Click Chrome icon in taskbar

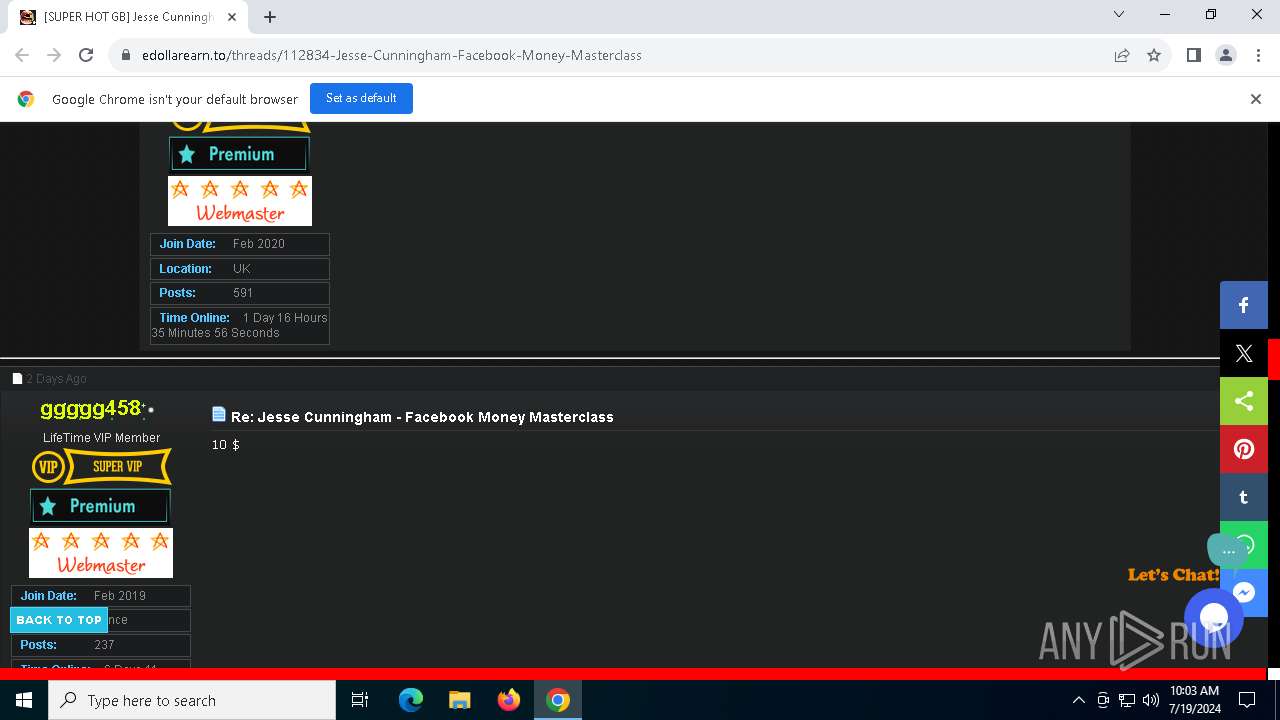point(558,700)
